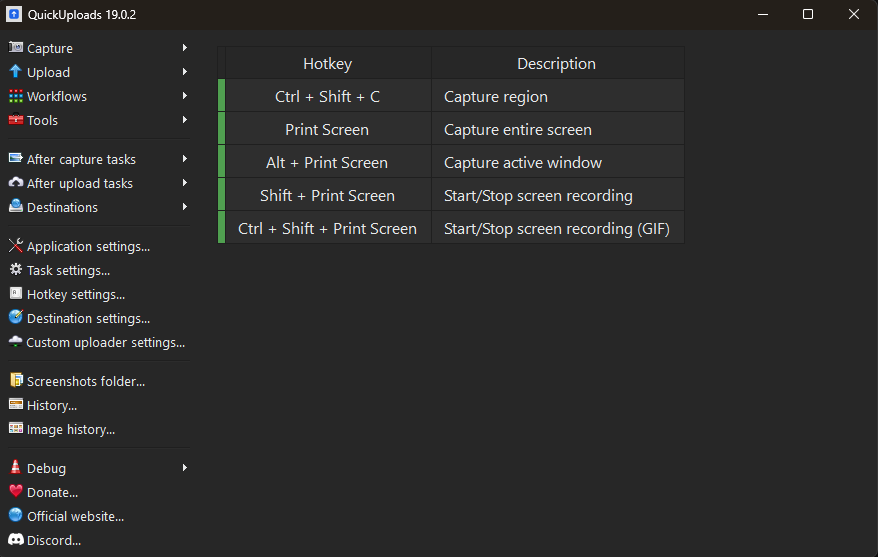Image resolution: width=878 pixels, height=557 pixels.
Task: Click the red Tools toolbox icon
Action: [16, 120]
